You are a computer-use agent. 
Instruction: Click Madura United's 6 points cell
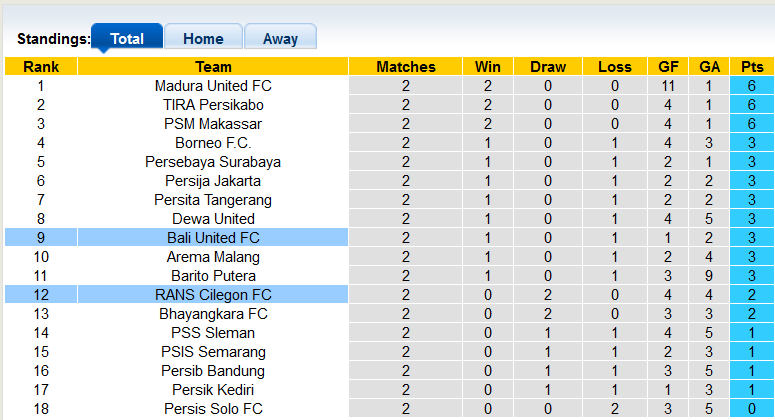[x=751, y=86]
